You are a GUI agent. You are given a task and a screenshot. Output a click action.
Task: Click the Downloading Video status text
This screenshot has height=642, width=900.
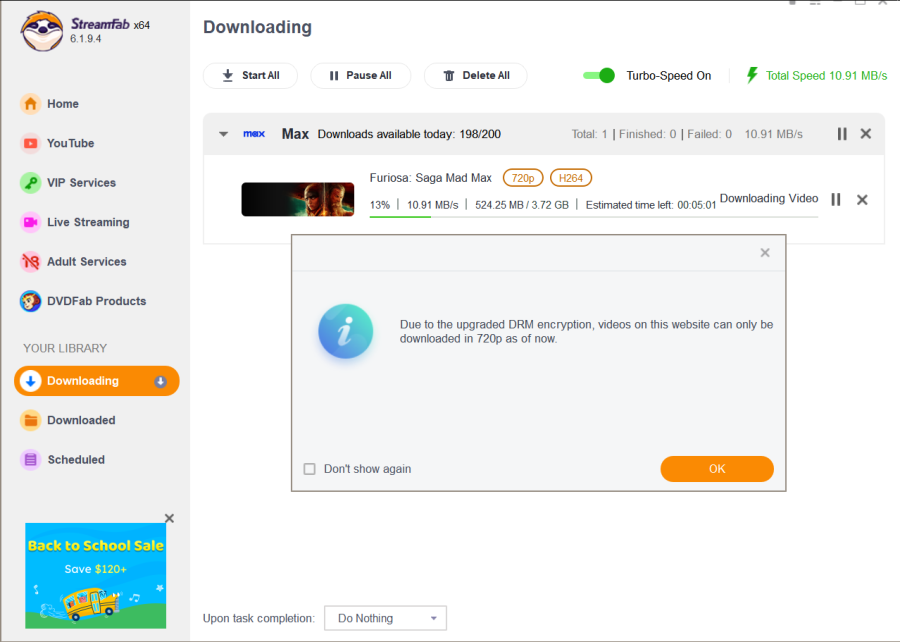click(769, 199)
